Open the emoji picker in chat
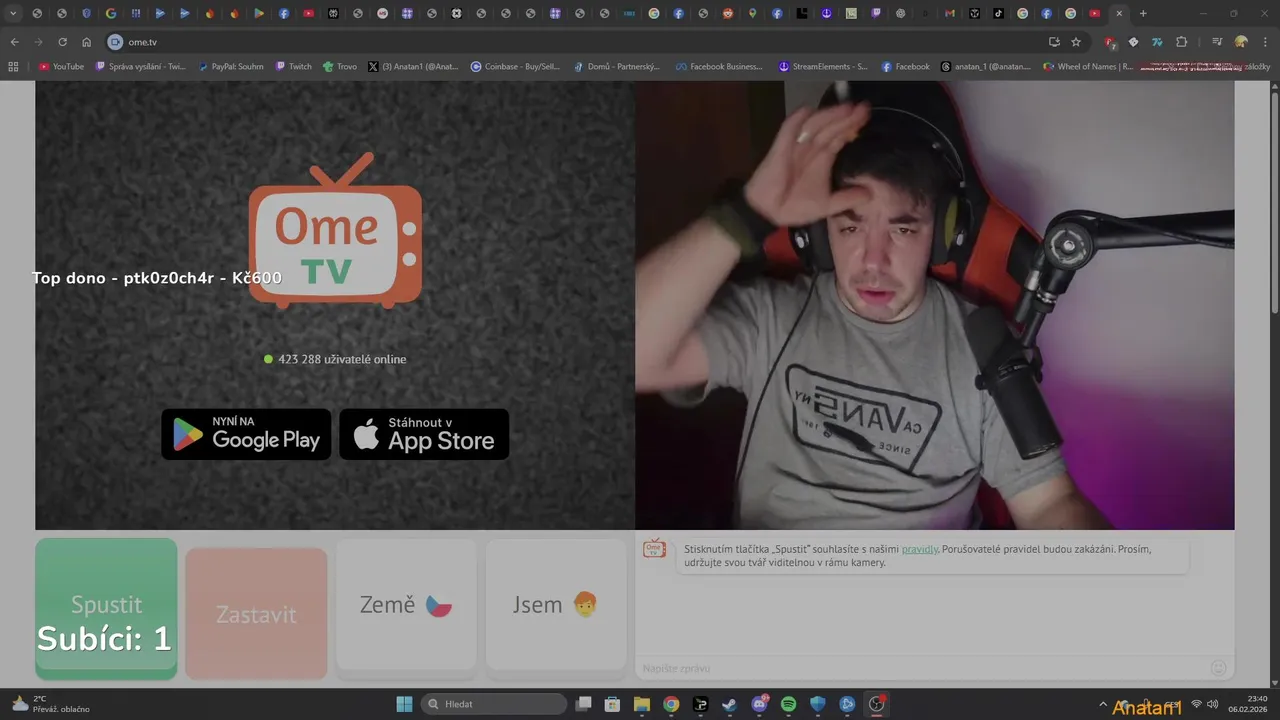 (x=1218, y=668)
